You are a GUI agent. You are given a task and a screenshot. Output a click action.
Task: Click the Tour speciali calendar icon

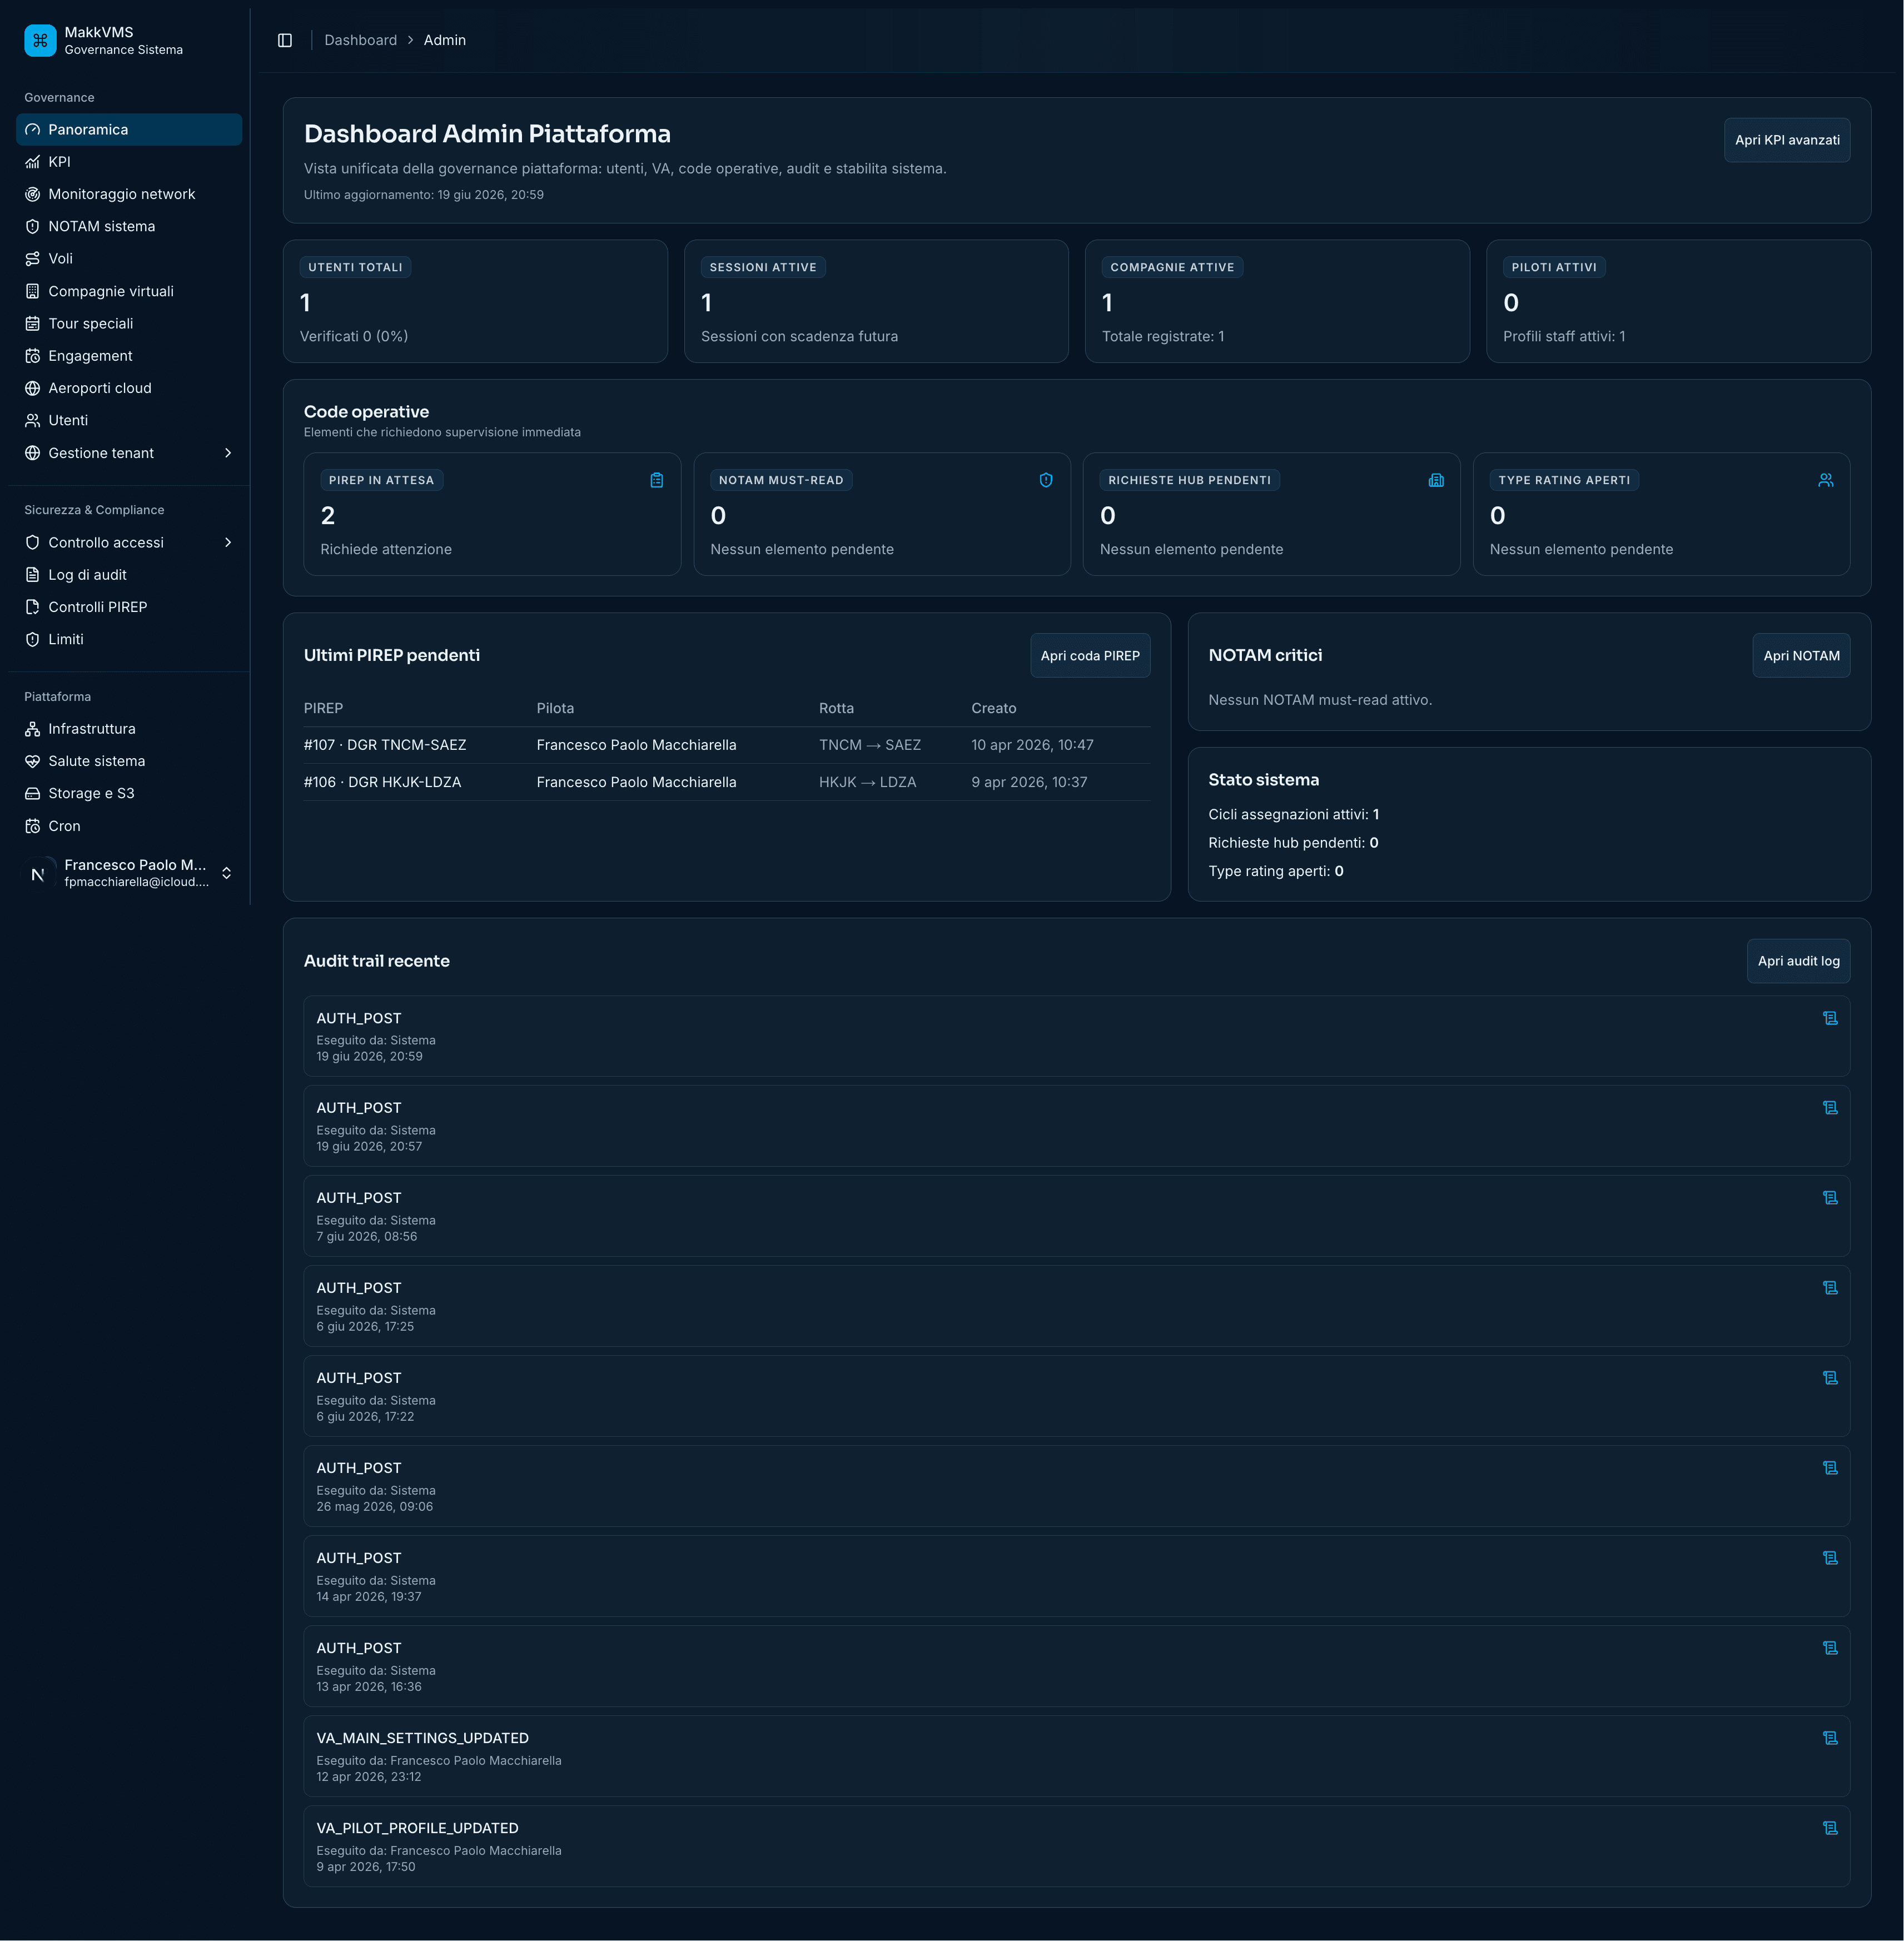pyautogui.click(x=32, y=323)
